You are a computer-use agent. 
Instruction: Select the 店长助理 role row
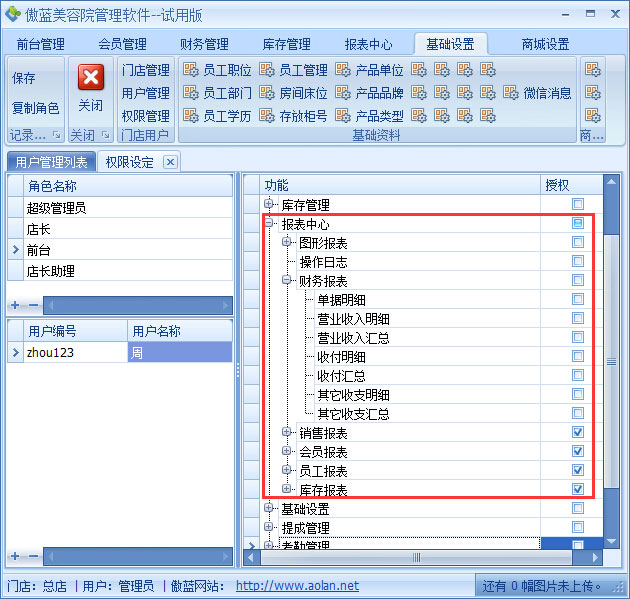[x=50, y=271]
